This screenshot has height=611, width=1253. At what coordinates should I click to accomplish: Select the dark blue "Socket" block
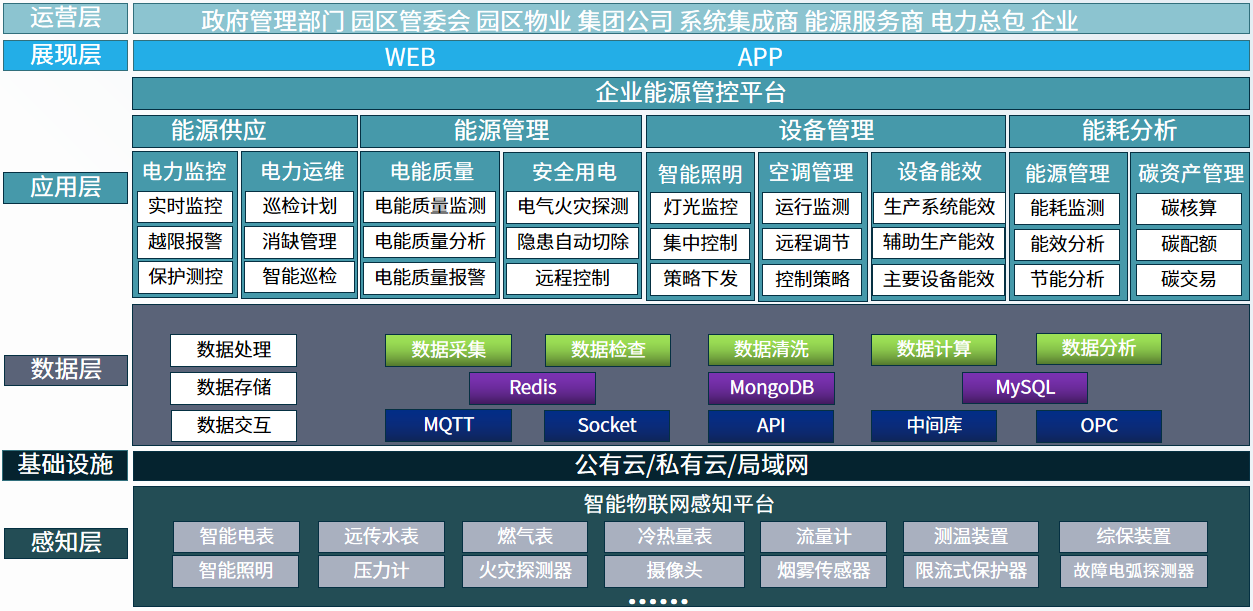(x=607, y=425)
